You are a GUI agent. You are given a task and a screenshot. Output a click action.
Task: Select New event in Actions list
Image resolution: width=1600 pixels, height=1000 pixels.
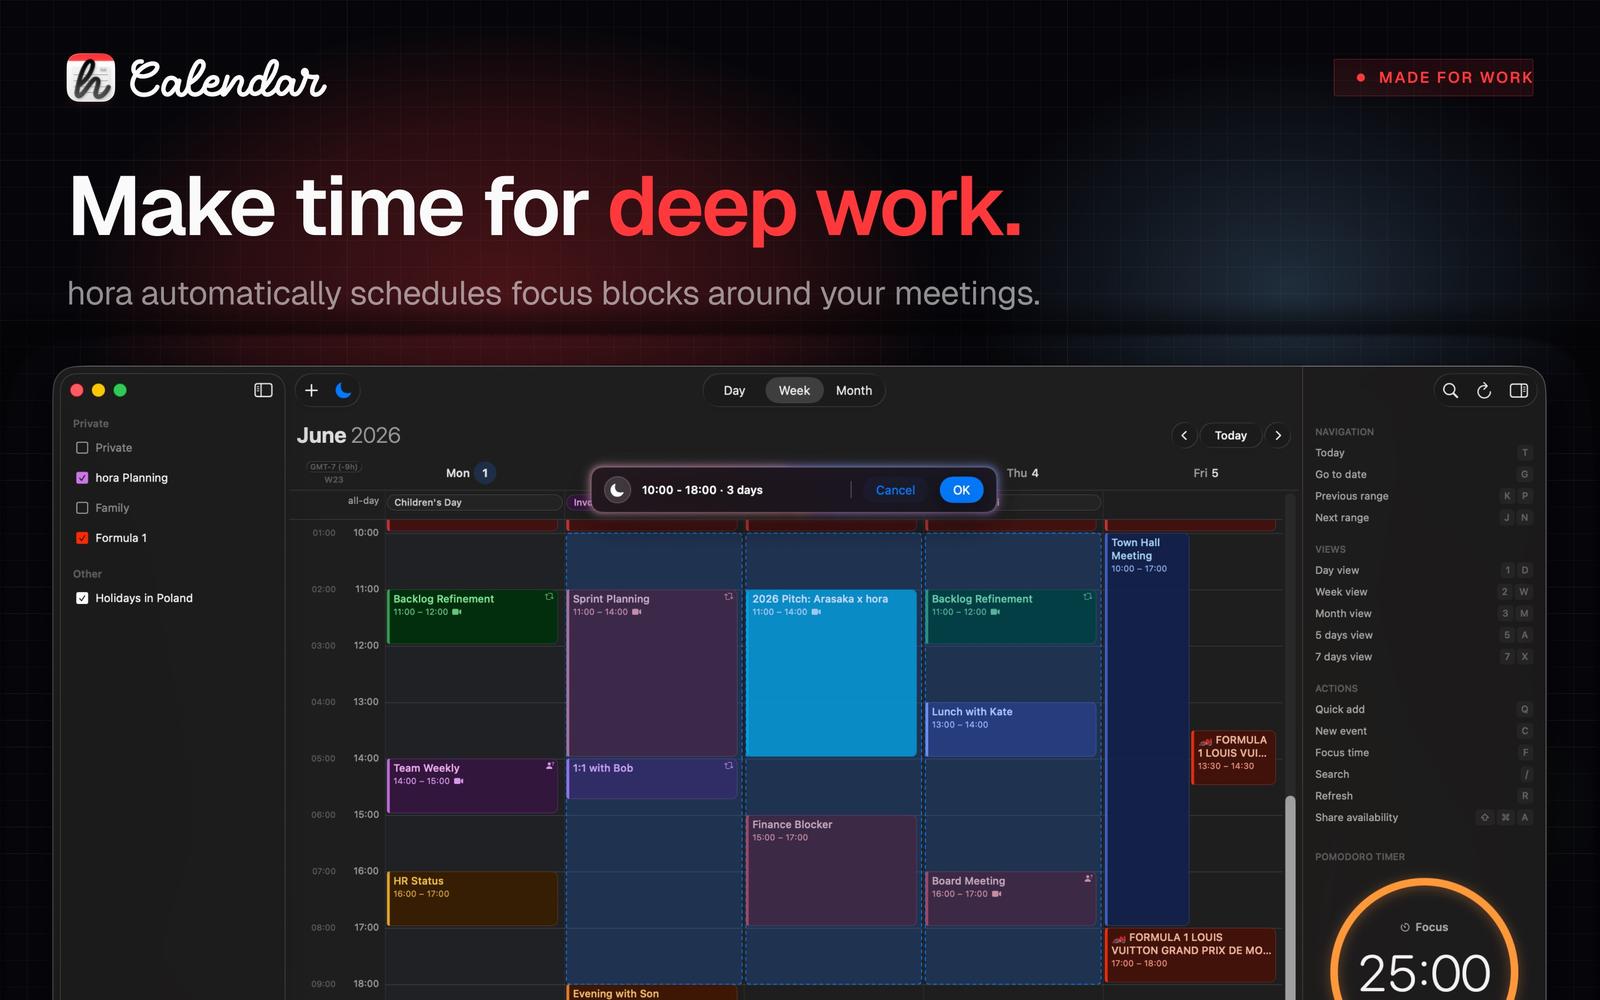[x=1423, y=731]
